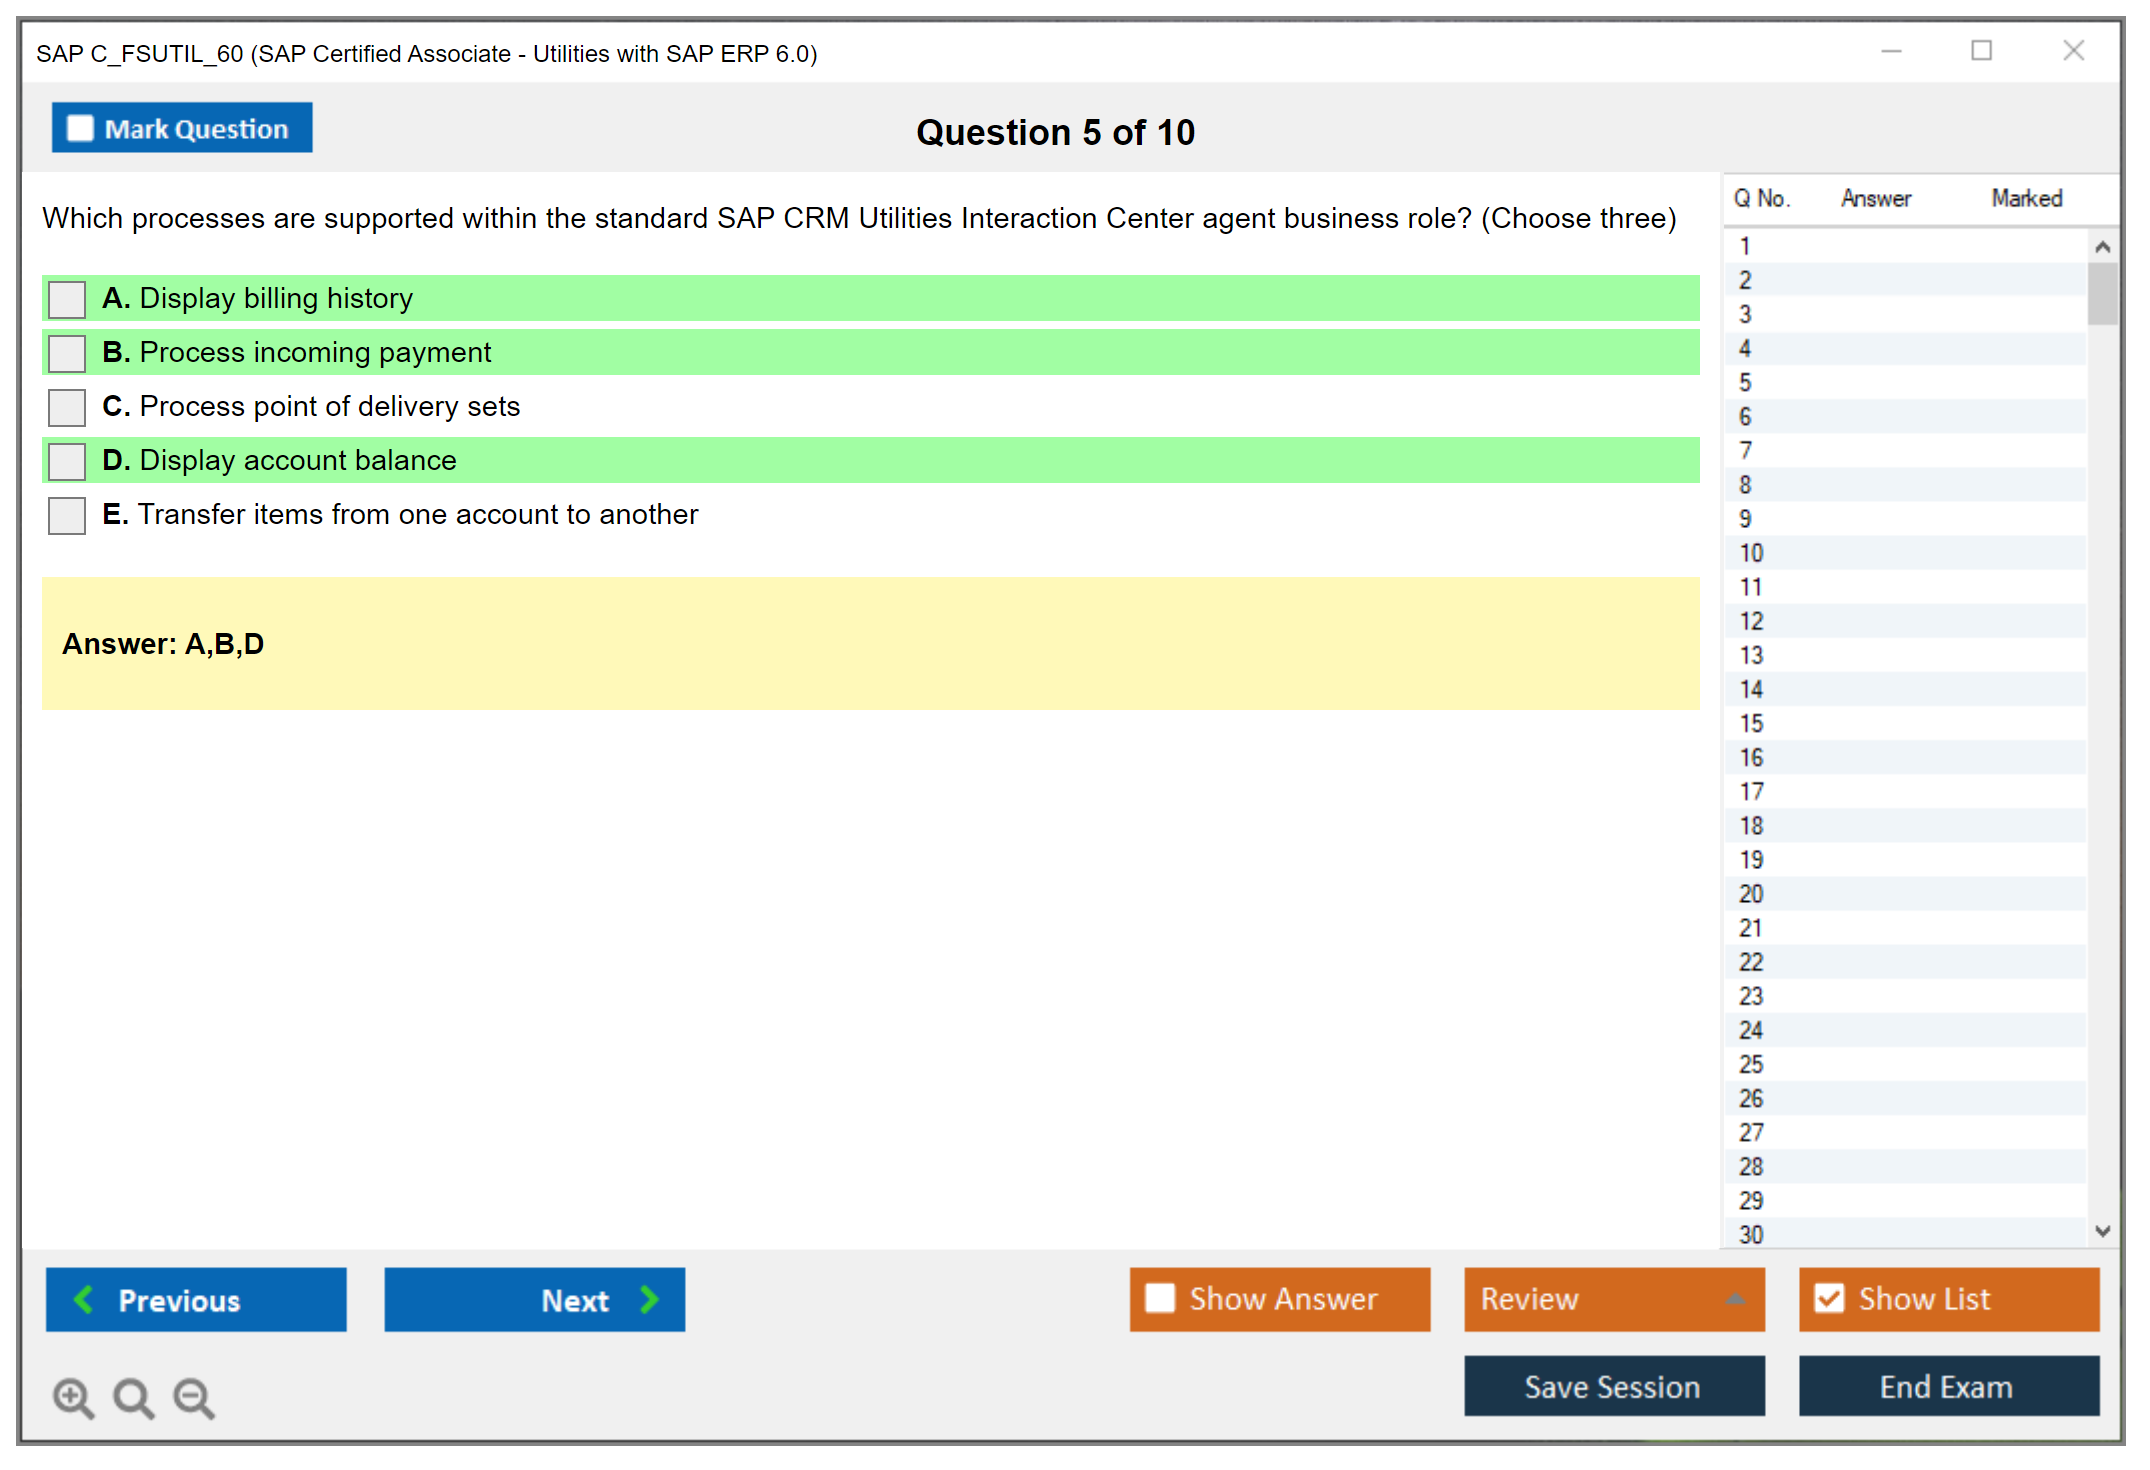Minimize the exam window
This screenshot has height=1470, width=2150.
point(1891,51)
